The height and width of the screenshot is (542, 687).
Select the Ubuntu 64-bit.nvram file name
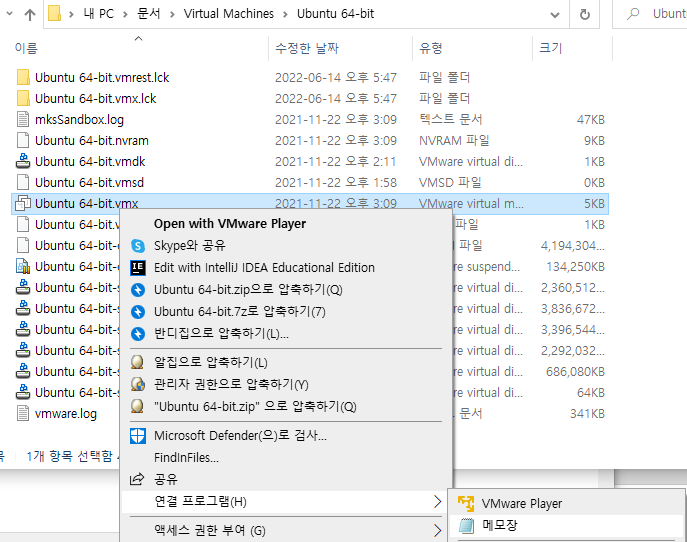coord(92,141)
